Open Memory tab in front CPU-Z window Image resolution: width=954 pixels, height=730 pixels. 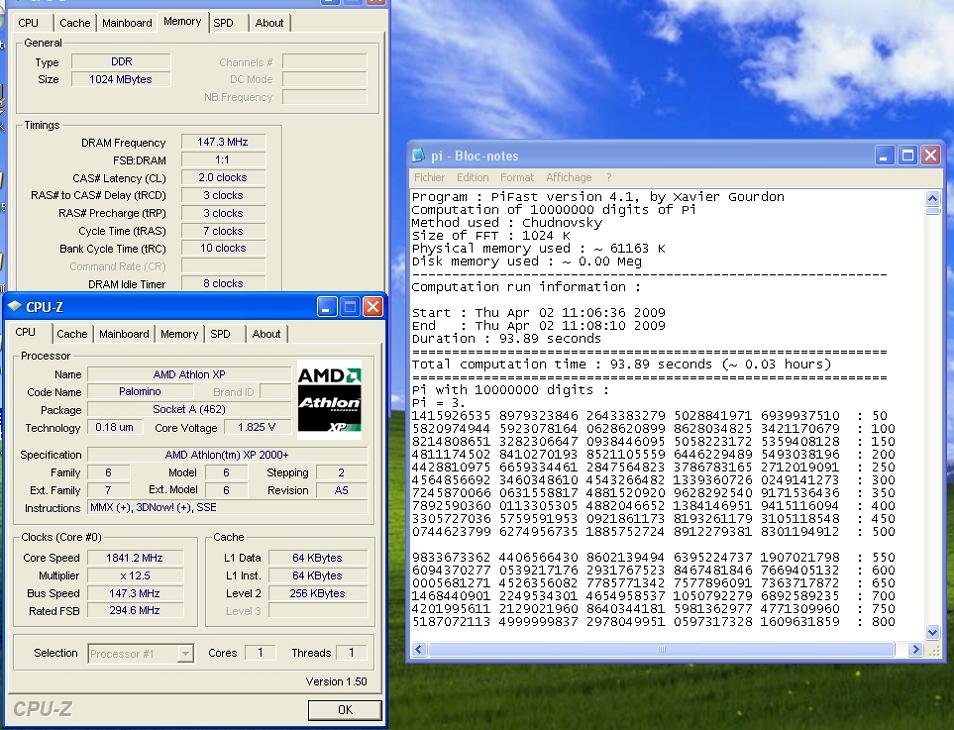[179, 334]
